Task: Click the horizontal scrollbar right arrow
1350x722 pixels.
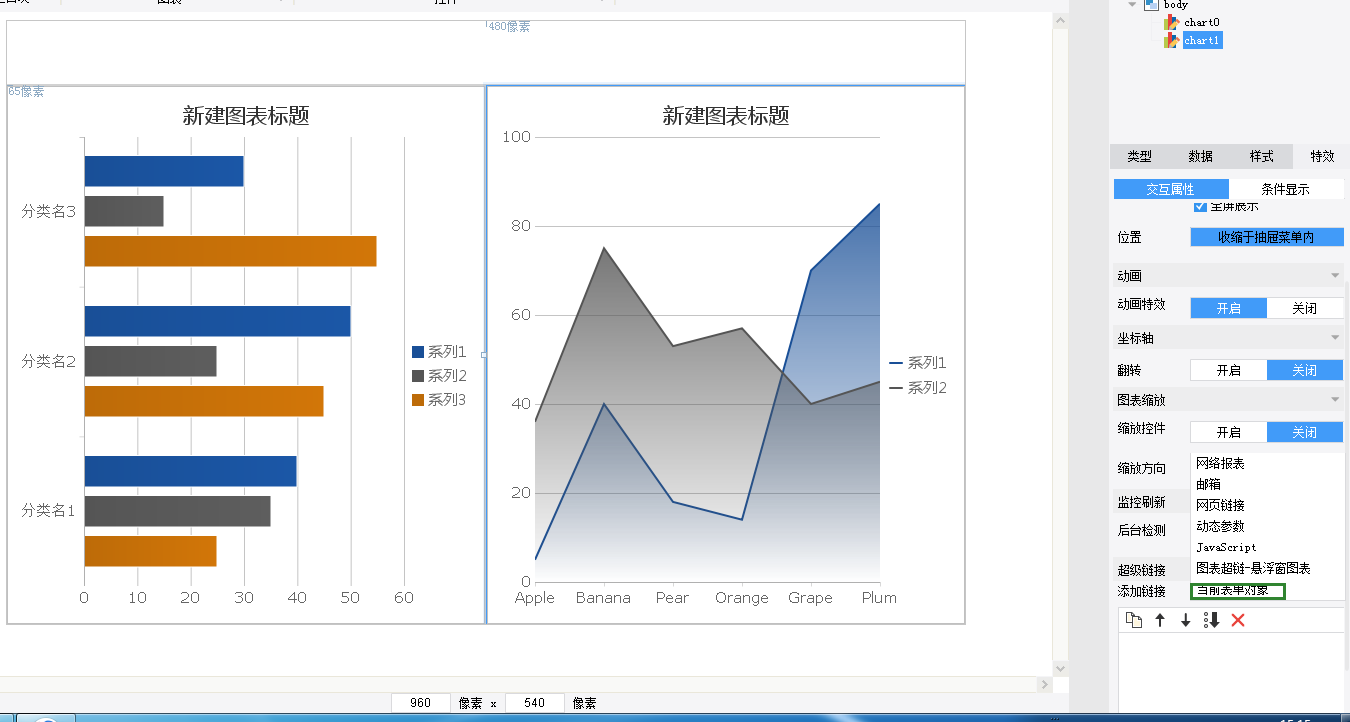Action: (1044, 685)
